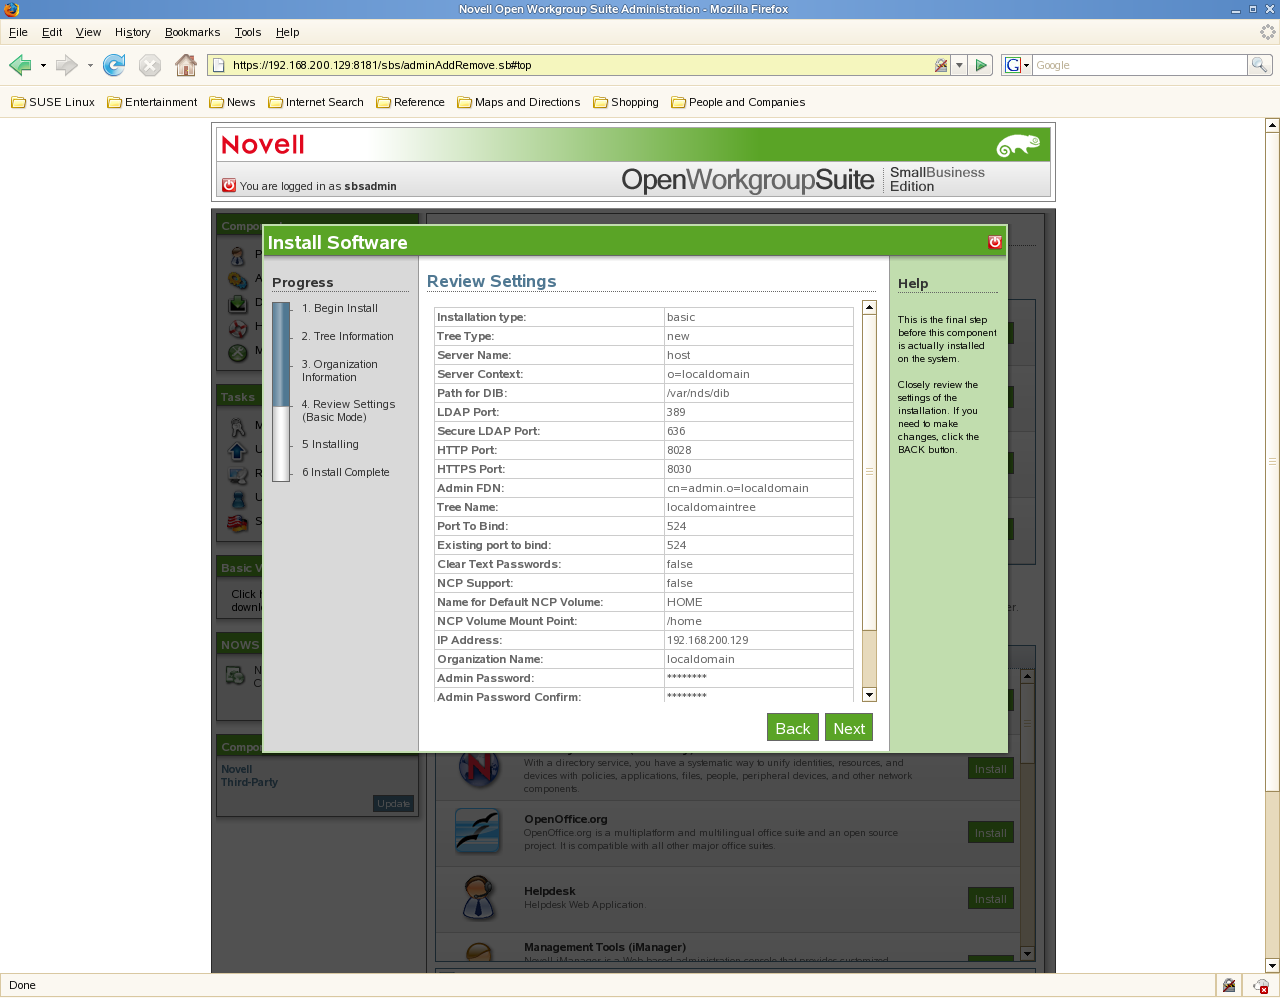This screenshot has width=1280, height=998.
Task: Click the broken security icon in address bar
Action: [941, 65]
